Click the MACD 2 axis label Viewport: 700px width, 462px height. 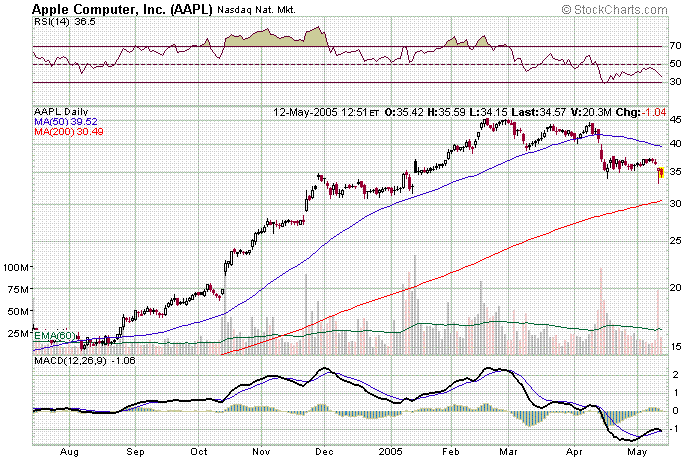[x=675, y=375]
